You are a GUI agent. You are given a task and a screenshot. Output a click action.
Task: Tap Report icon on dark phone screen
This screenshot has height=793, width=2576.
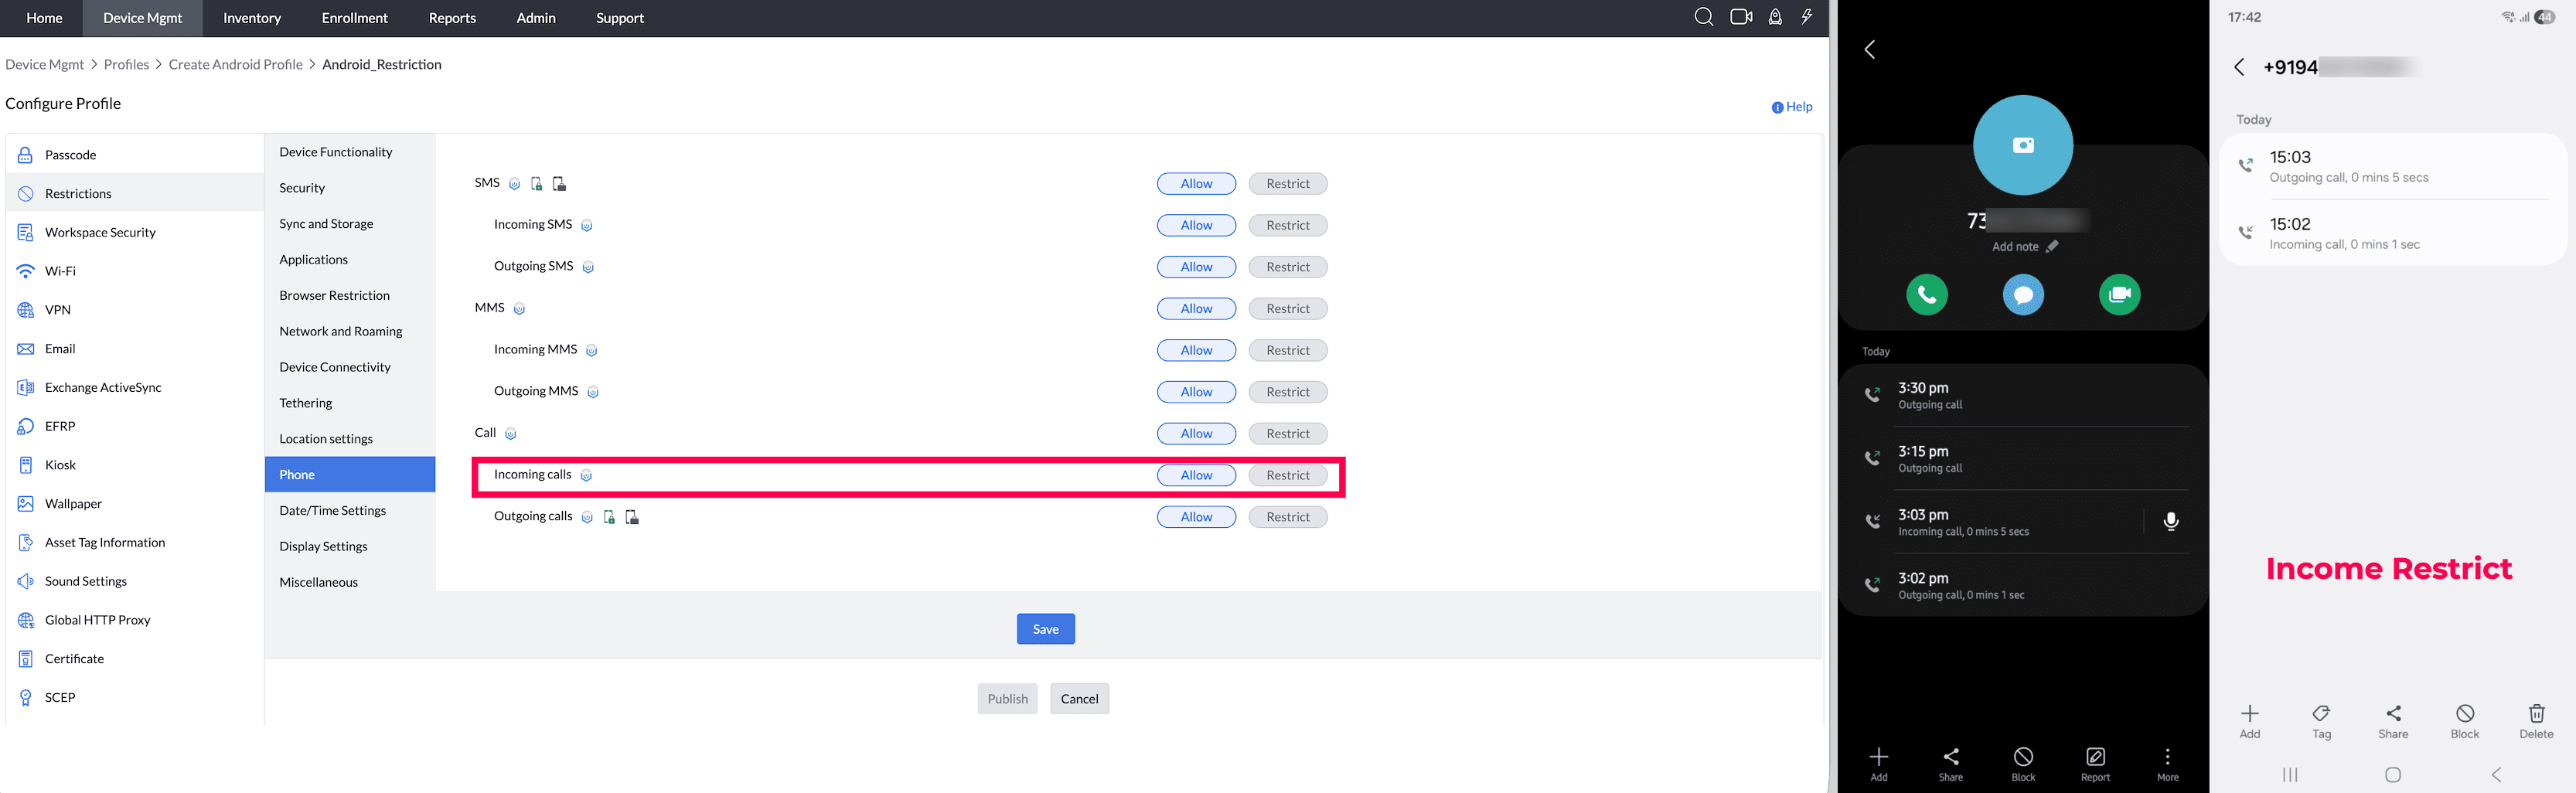[2095, 763]
